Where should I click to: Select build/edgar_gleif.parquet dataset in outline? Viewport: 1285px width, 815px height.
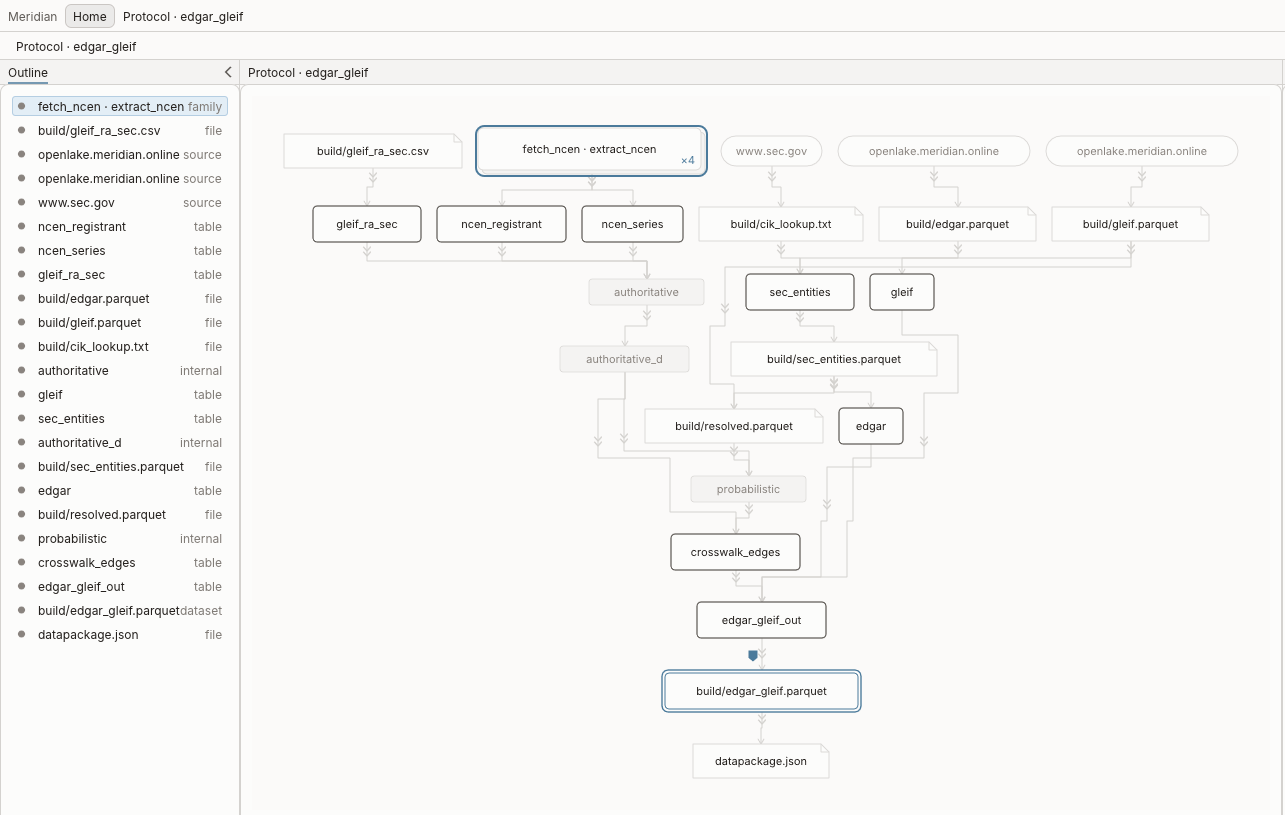click(120, 611)
